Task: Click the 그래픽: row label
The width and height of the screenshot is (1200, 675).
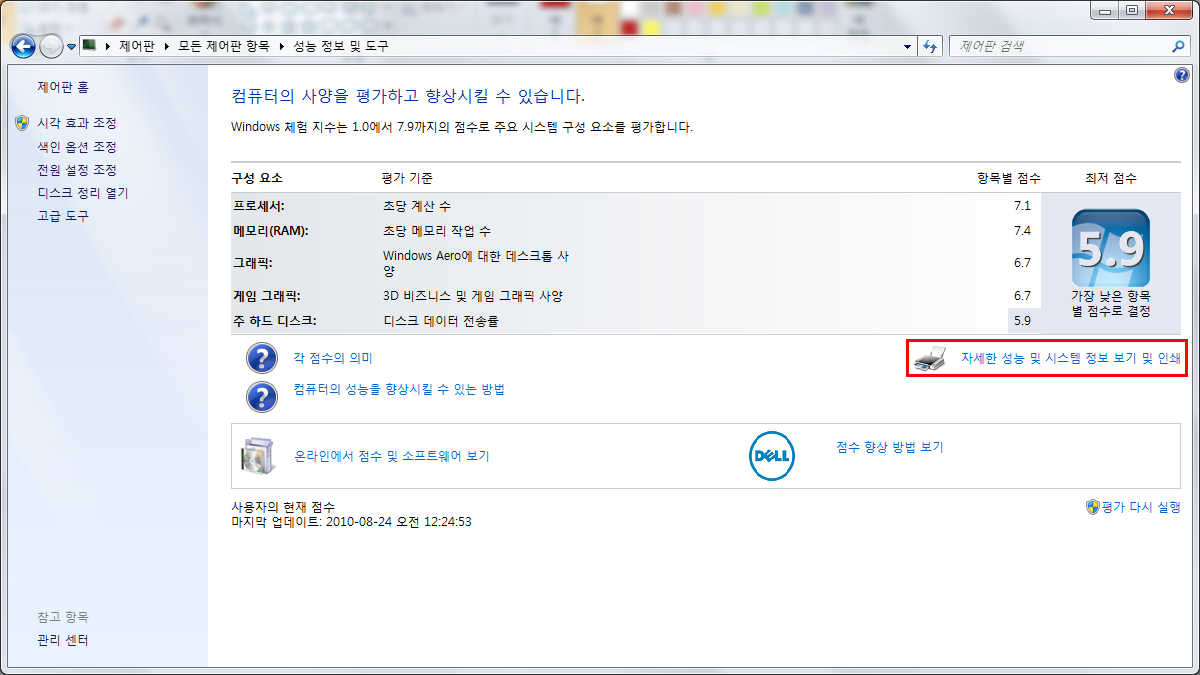Action: pos(252,263)
